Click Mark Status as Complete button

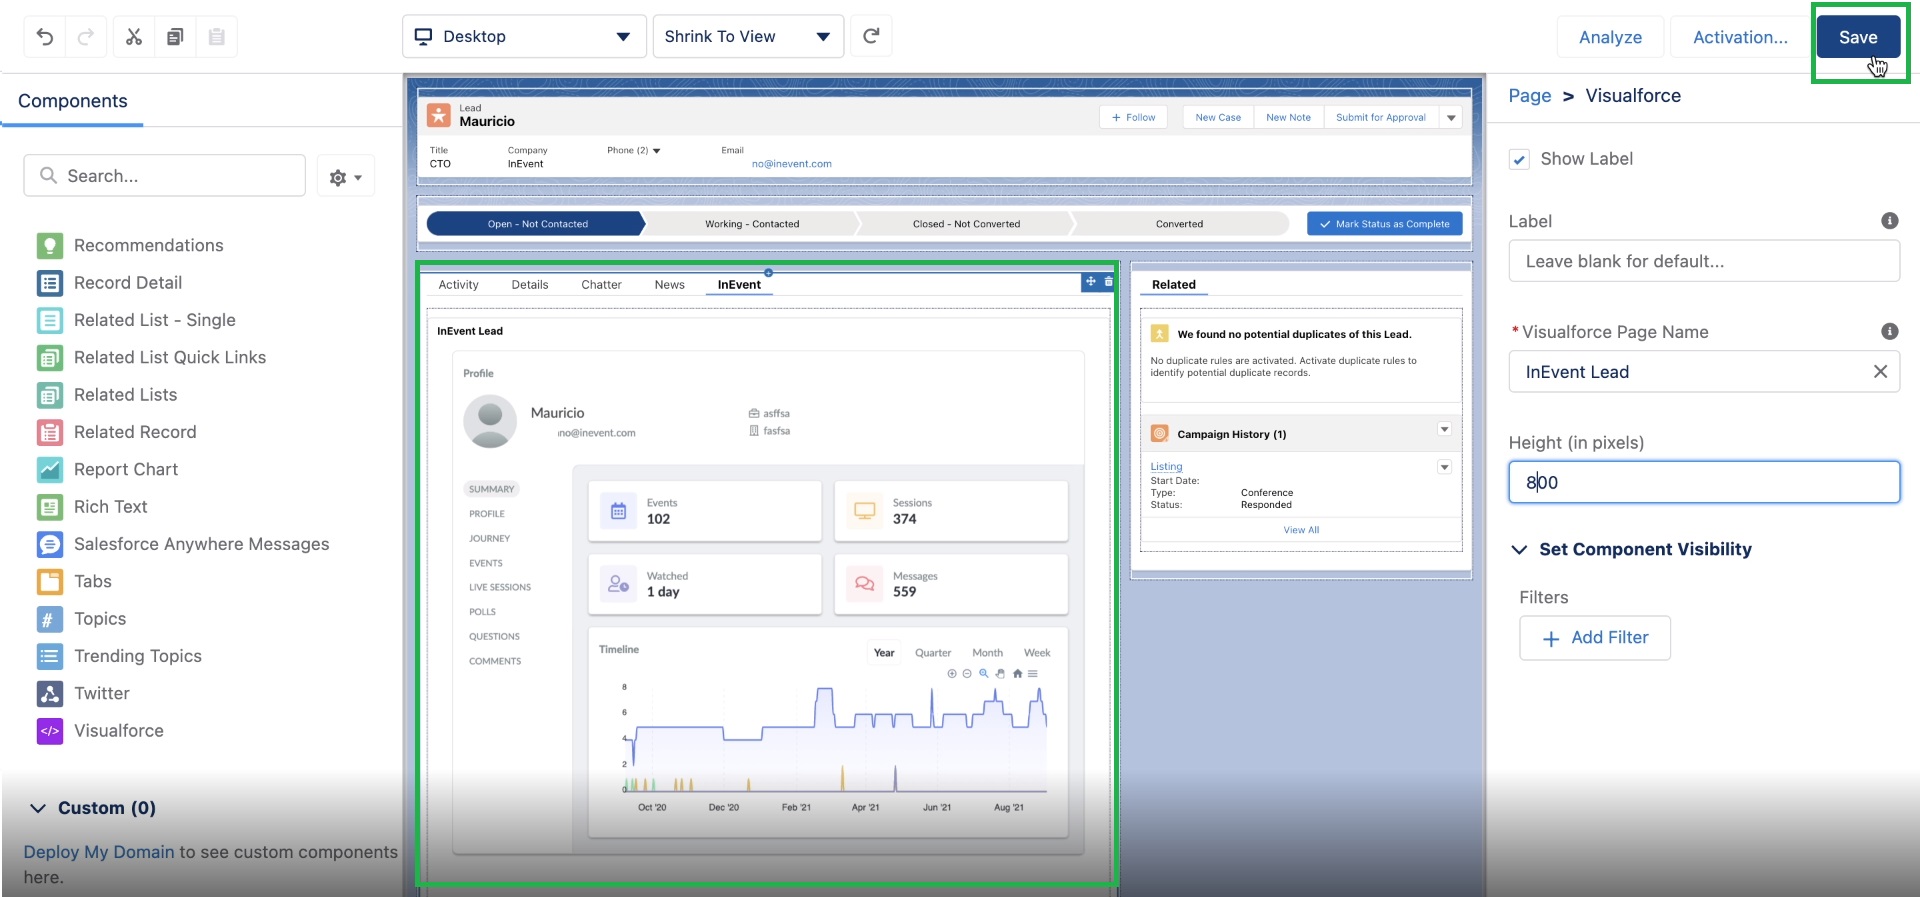(x=1384, y=224)
